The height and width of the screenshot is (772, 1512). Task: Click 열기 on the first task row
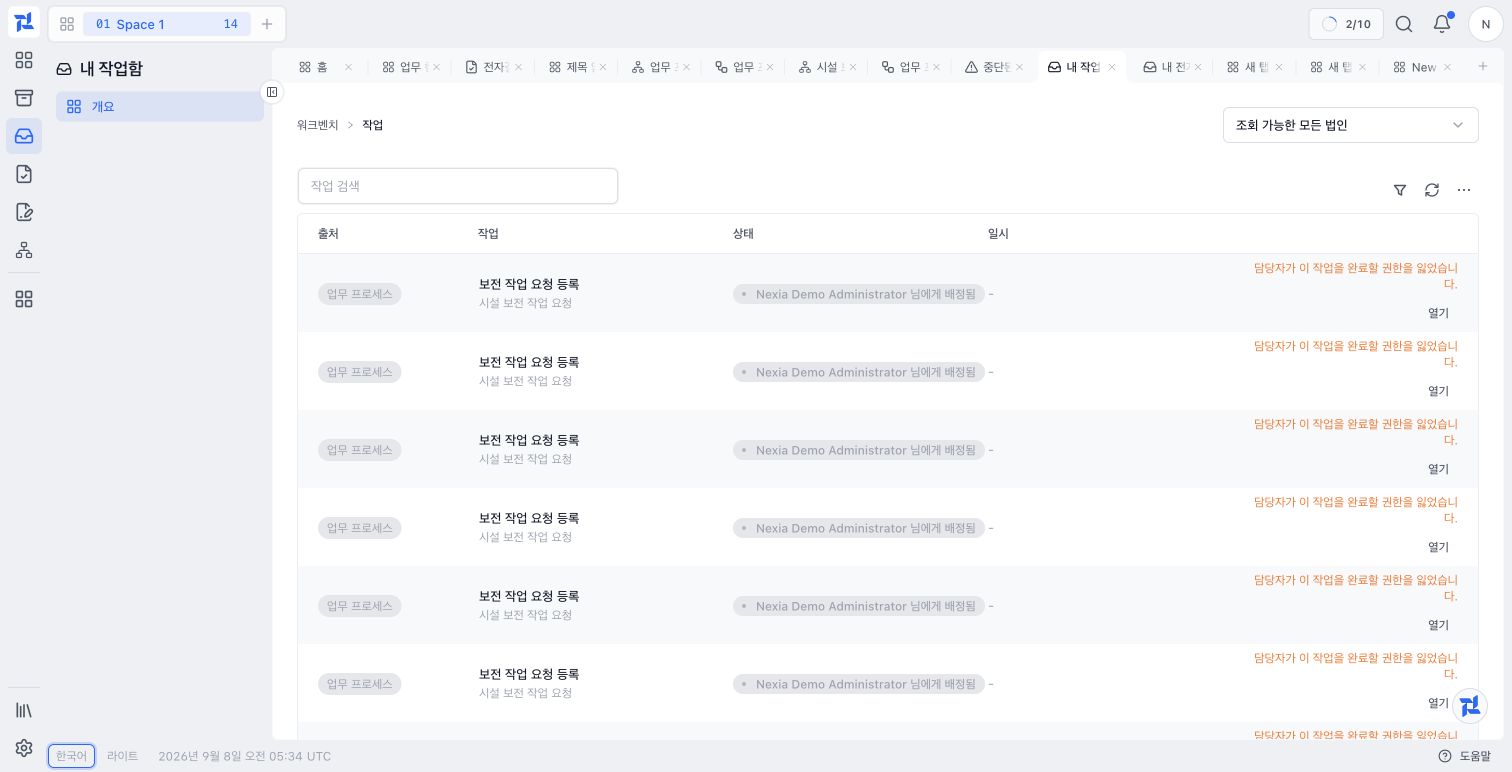coord(1438,313)
